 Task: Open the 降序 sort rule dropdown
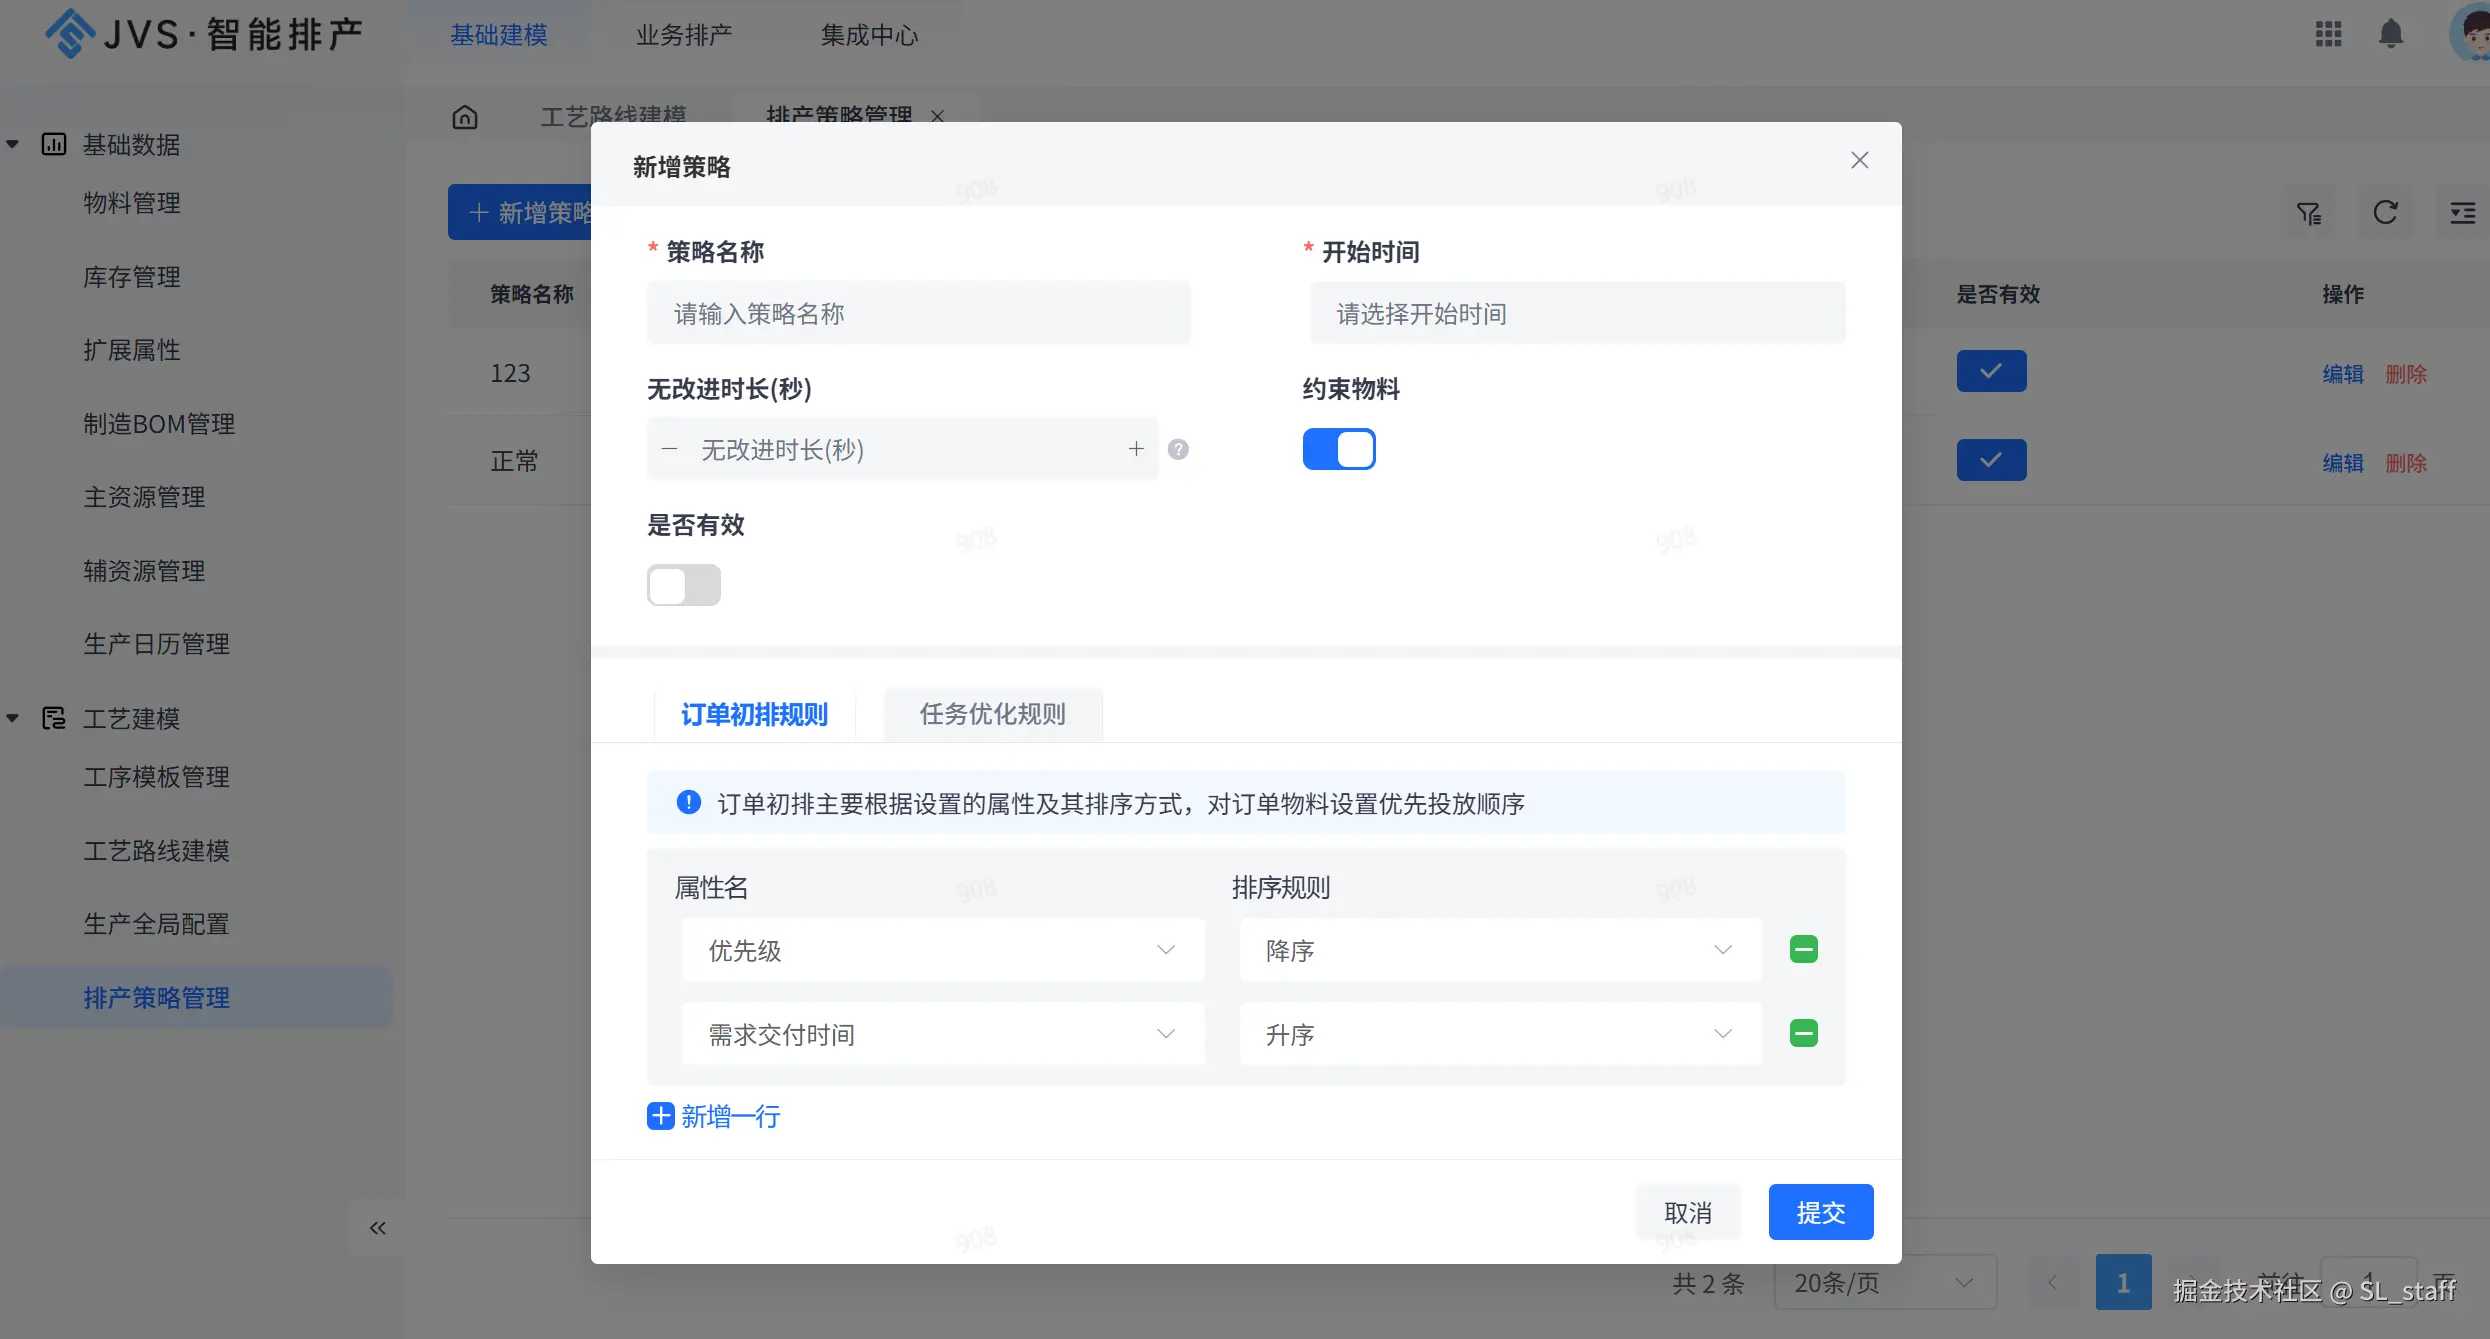pos(1499,950)
